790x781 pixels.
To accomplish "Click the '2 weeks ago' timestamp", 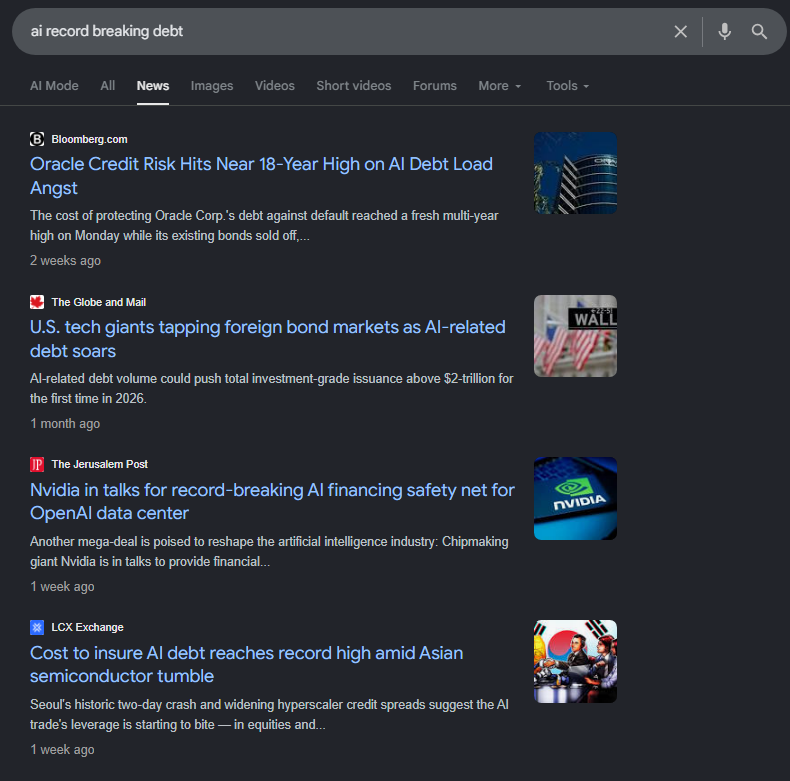I will coord(65,261).
